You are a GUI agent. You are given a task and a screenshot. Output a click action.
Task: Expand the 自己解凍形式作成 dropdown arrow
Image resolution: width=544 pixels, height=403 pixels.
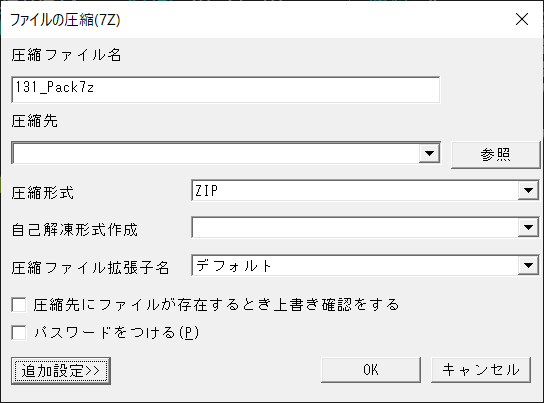coord(528,228)
